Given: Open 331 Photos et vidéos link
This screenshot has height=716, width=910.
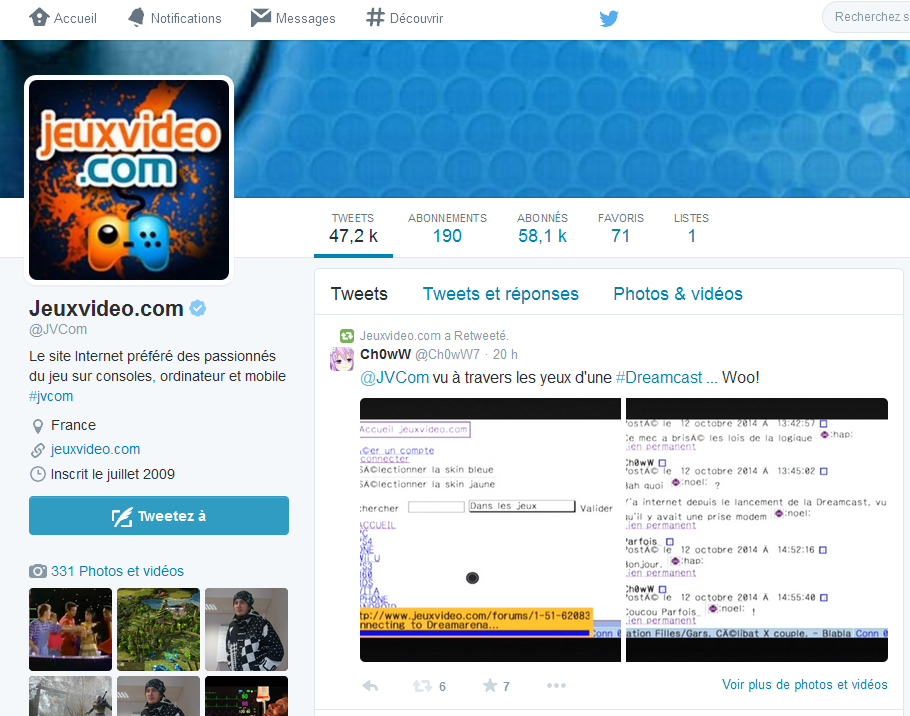Looking at the screenshot, I should pyautogui.click(x=117, y=571).
